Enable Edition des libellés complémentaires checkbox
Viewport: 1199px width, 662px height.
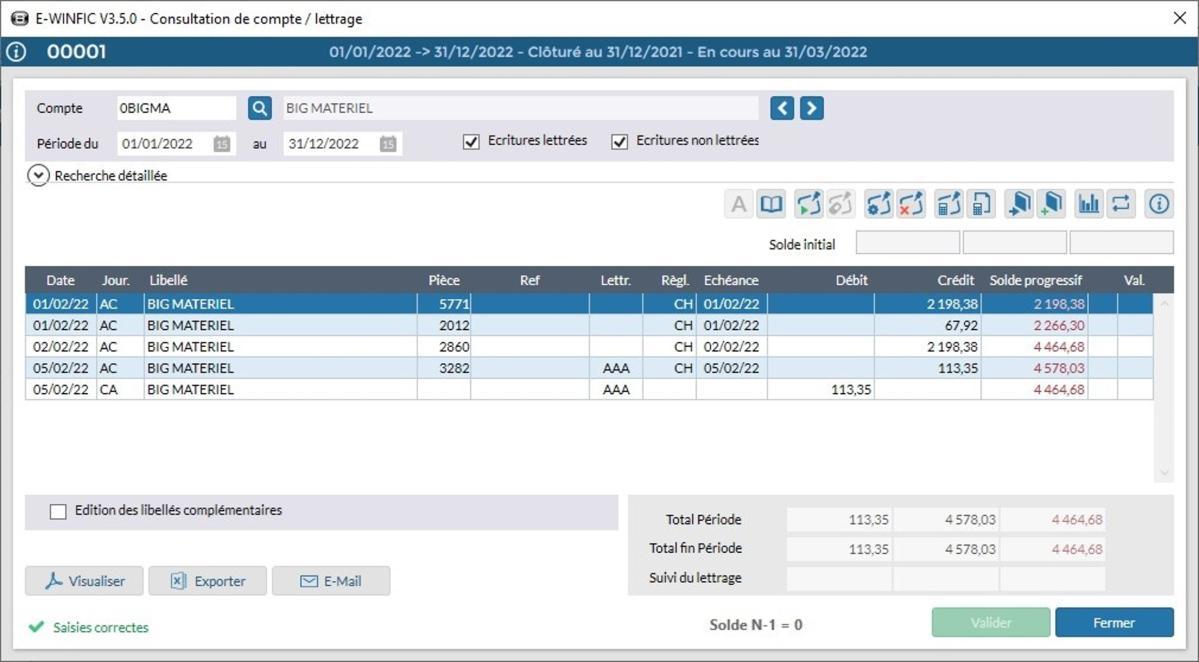point(58,511)
